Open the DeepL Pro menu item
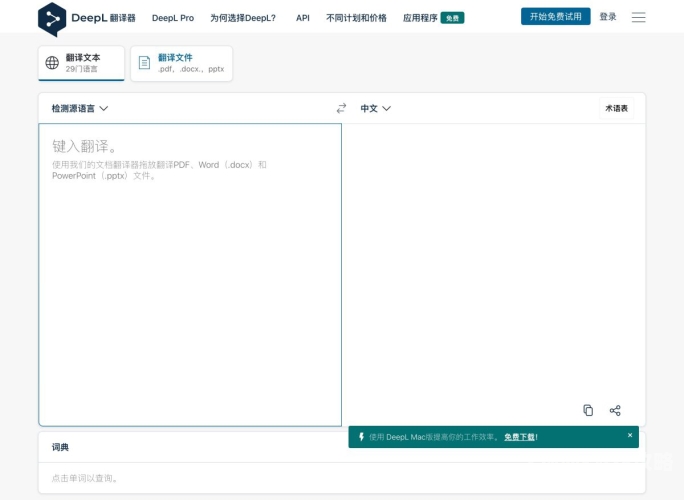This screenshot has width=684, height=500. 173,18
